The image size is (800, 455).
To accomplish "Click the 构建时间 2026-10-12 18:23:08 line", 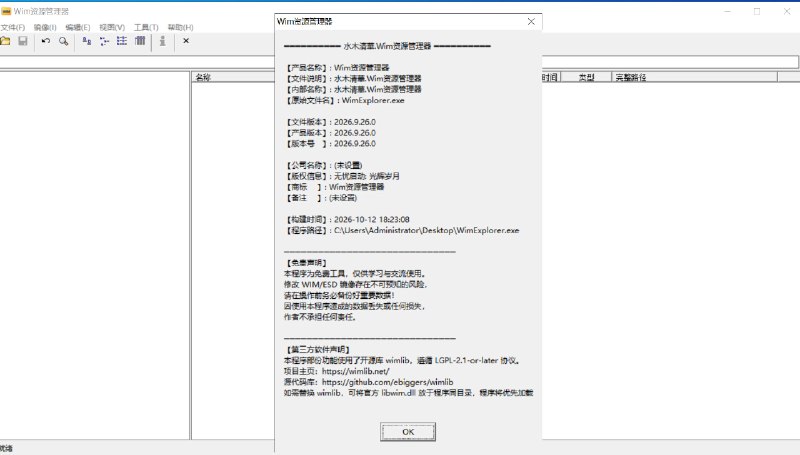I will pyautogui.click(x=347, y=219).
